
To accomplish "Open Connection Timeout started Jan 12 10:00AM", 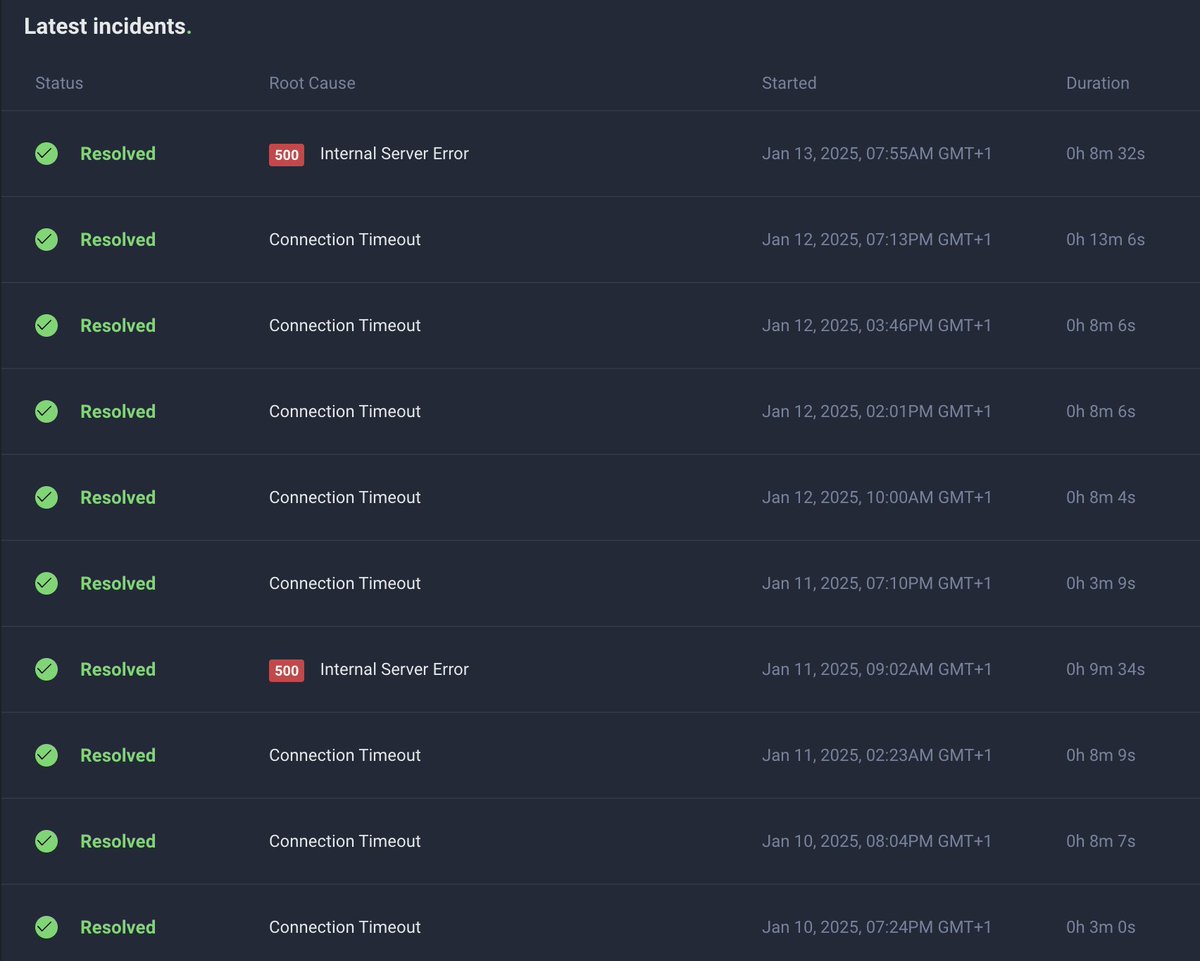I will (x=345, y=497).
